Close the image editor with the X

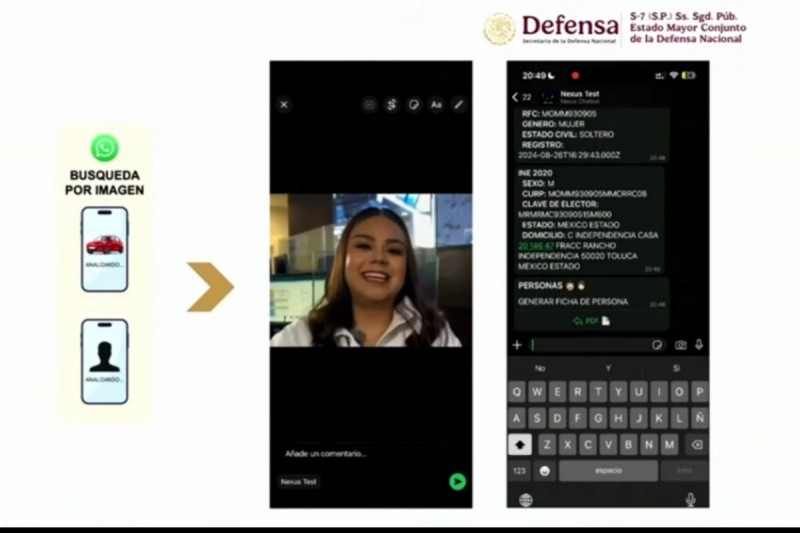point(284,104)
